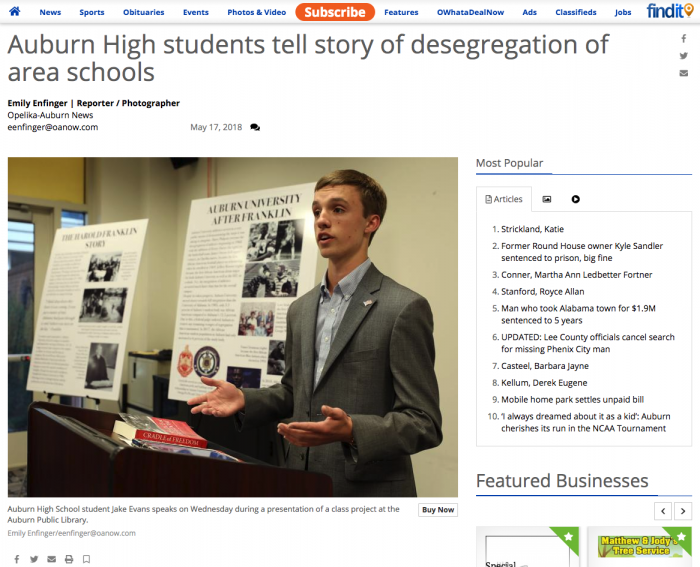Open Kyle Sandler sentenced to prison article
The image size is (700, 567).
point(582,252)
